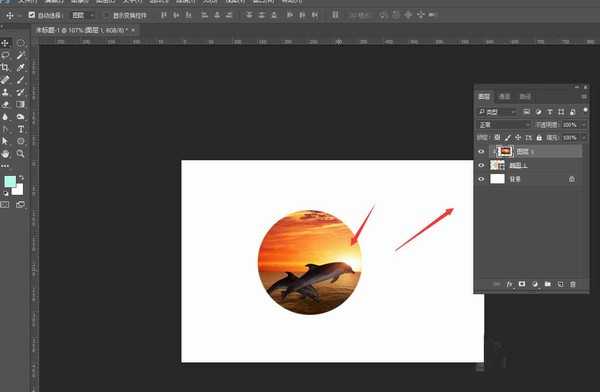Hide the top sunset image layer
This screenshot has width=600, height=392.
coord(481,152)
